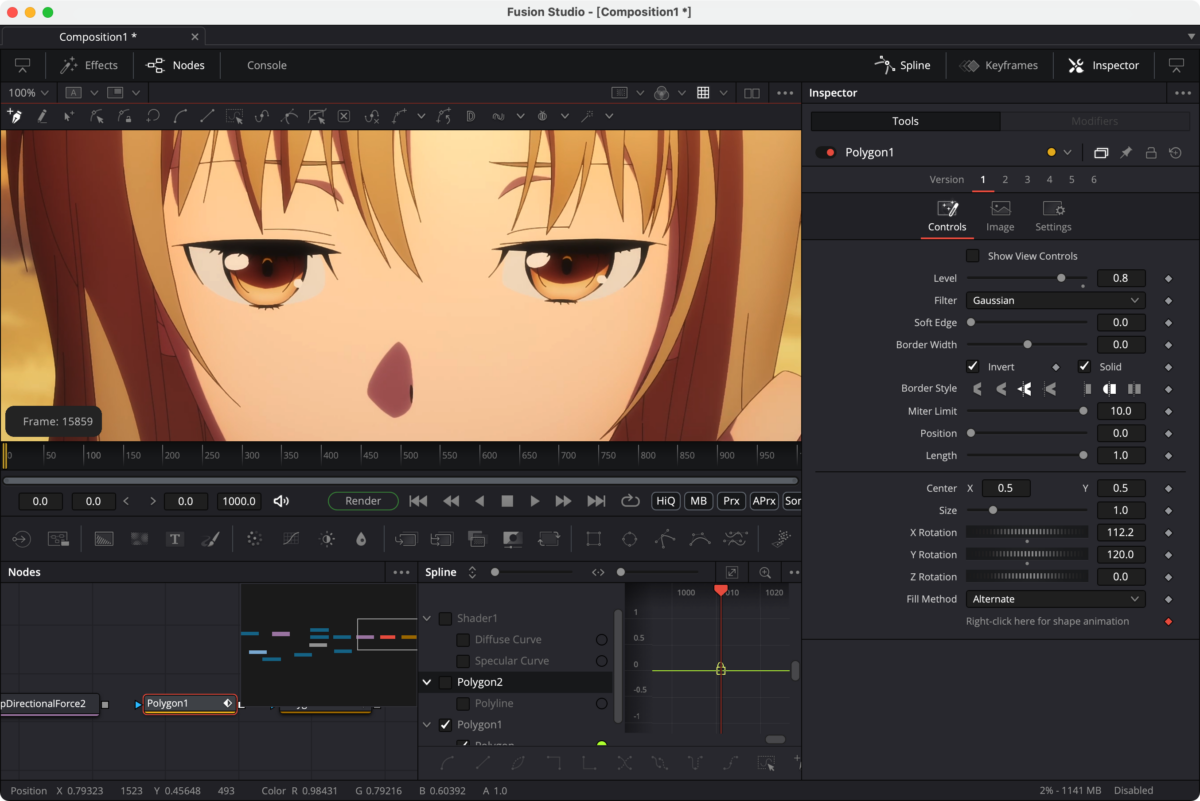Open the Keyframes panel button
Screen dimensions: 1200x801
[998, 65]
